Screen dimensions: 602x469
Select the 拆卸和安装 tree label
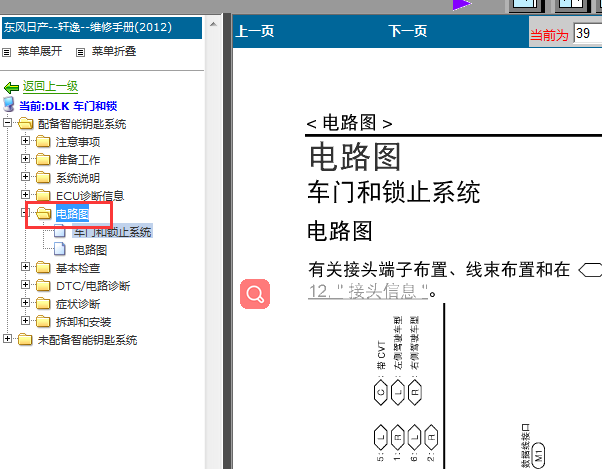click(x=84, y=322)
